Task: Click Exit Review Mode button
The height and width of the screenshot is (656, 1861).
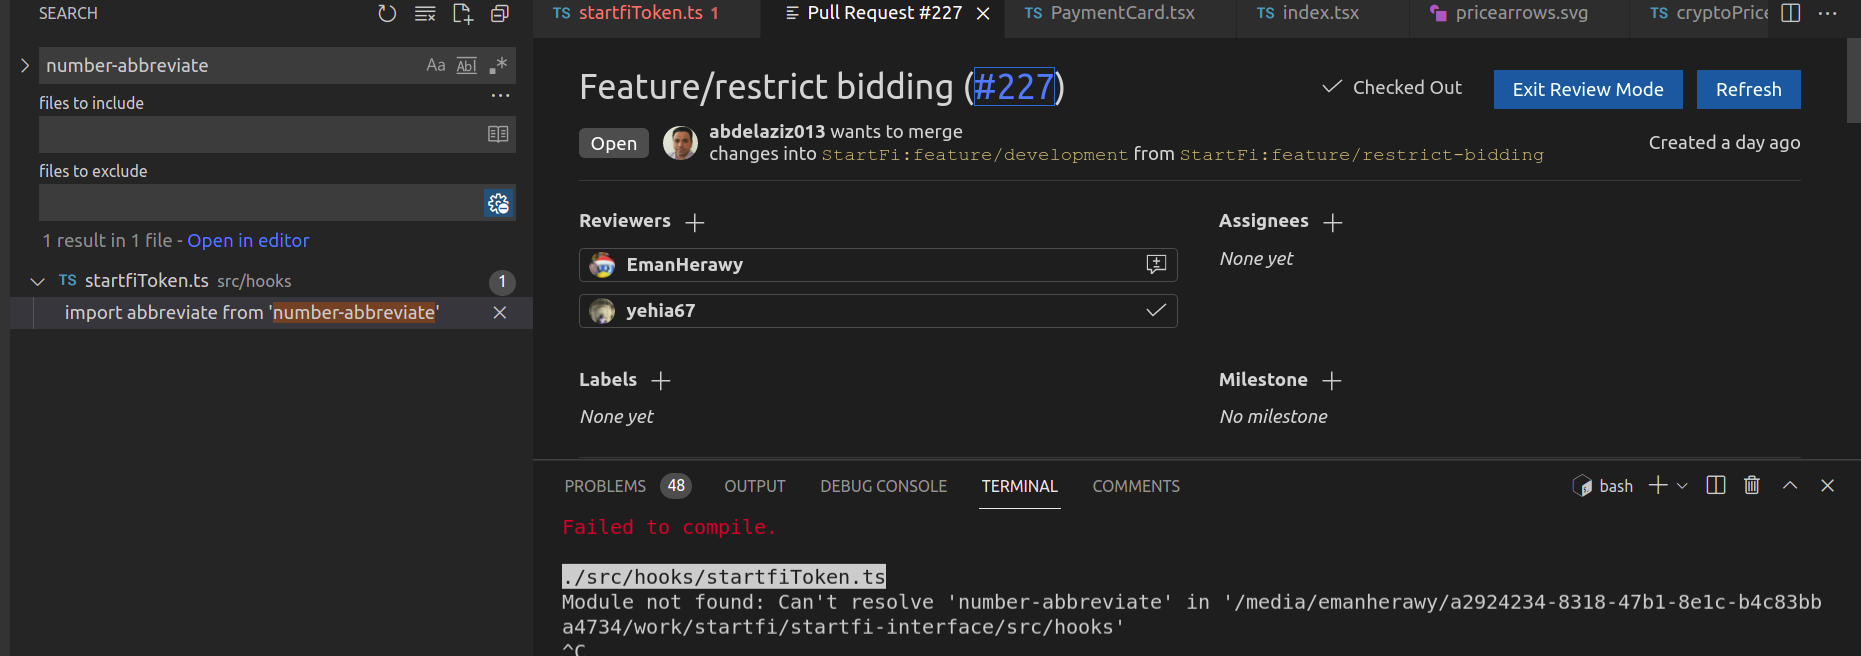Action: pos(1588,89)
